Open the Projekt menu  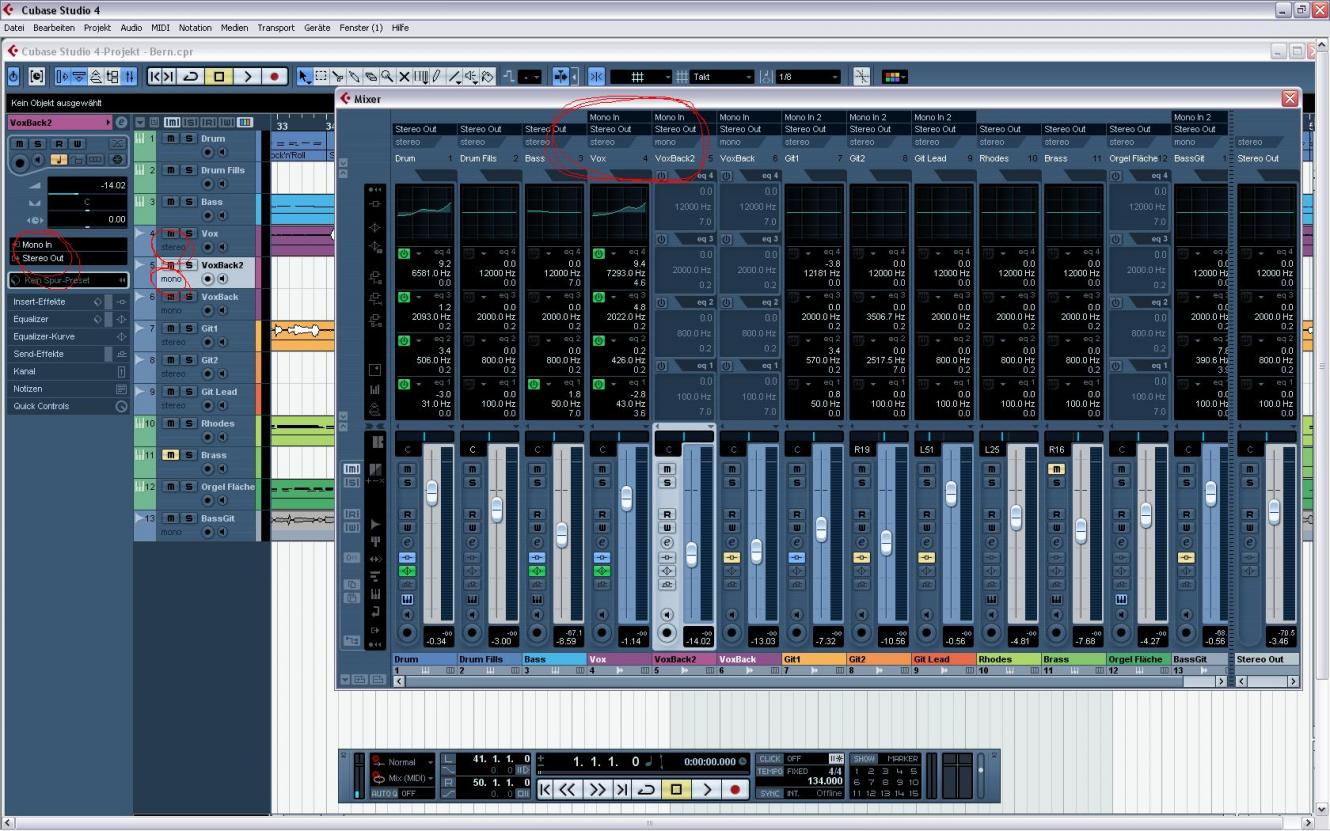pos(97,28)
